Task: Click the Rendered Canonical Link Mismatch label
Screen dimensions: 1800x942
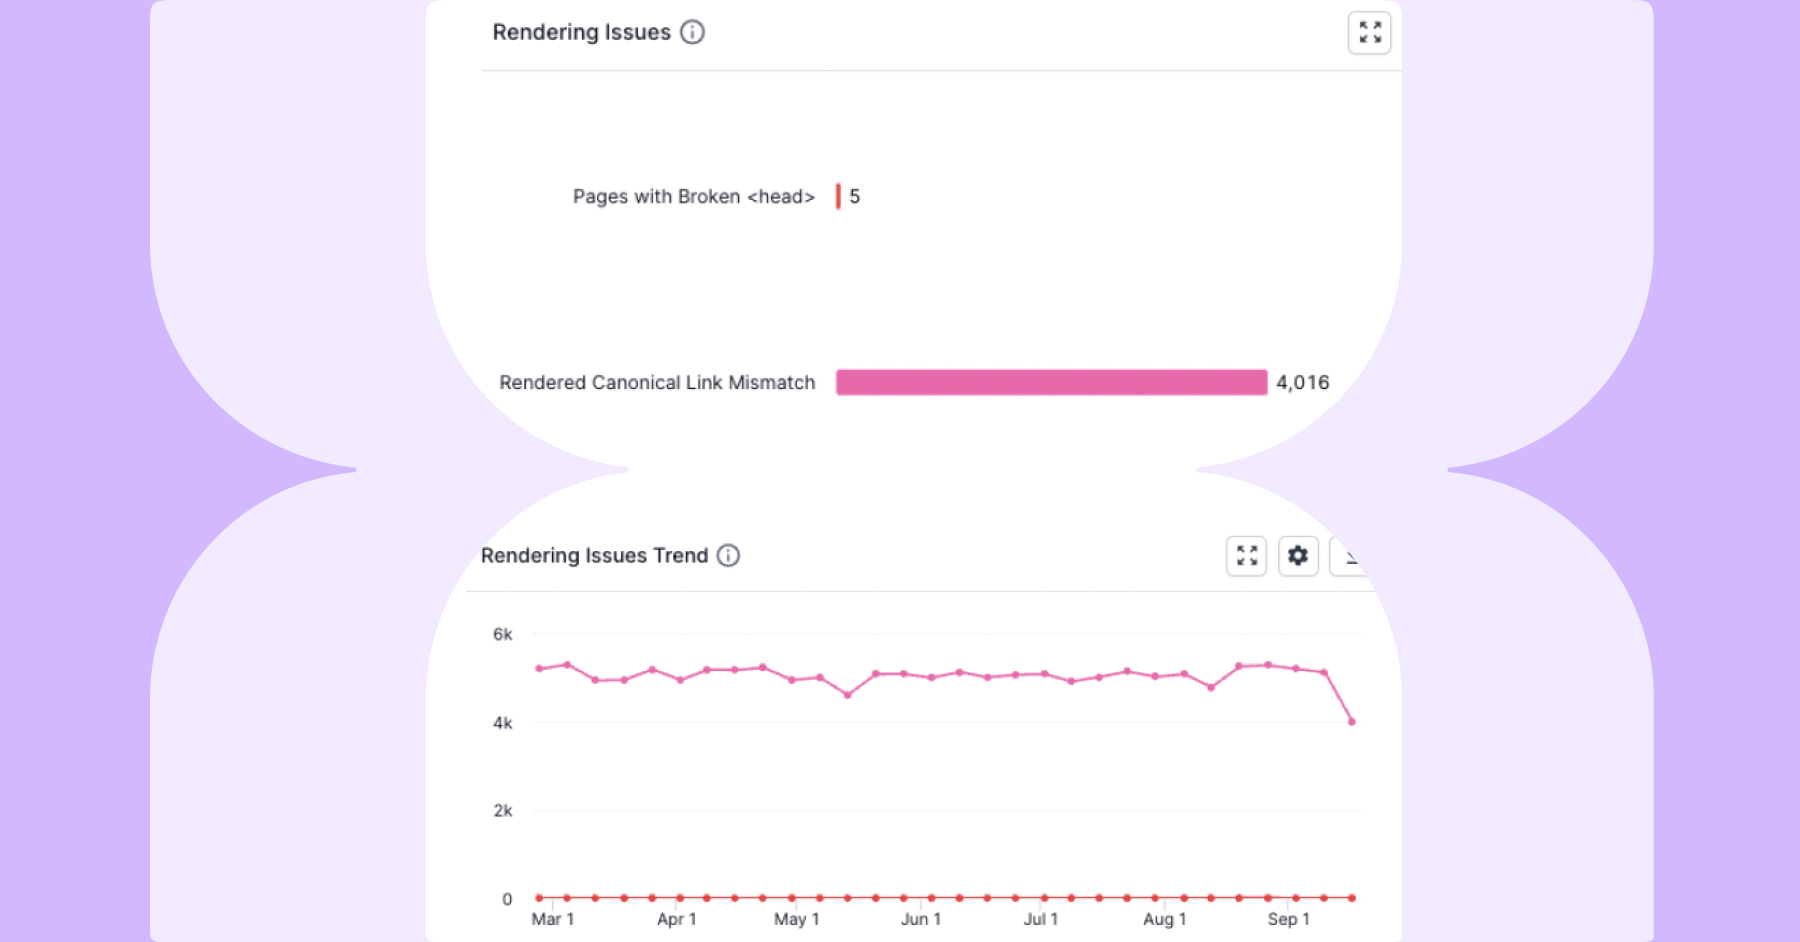Action: (657, 382)
